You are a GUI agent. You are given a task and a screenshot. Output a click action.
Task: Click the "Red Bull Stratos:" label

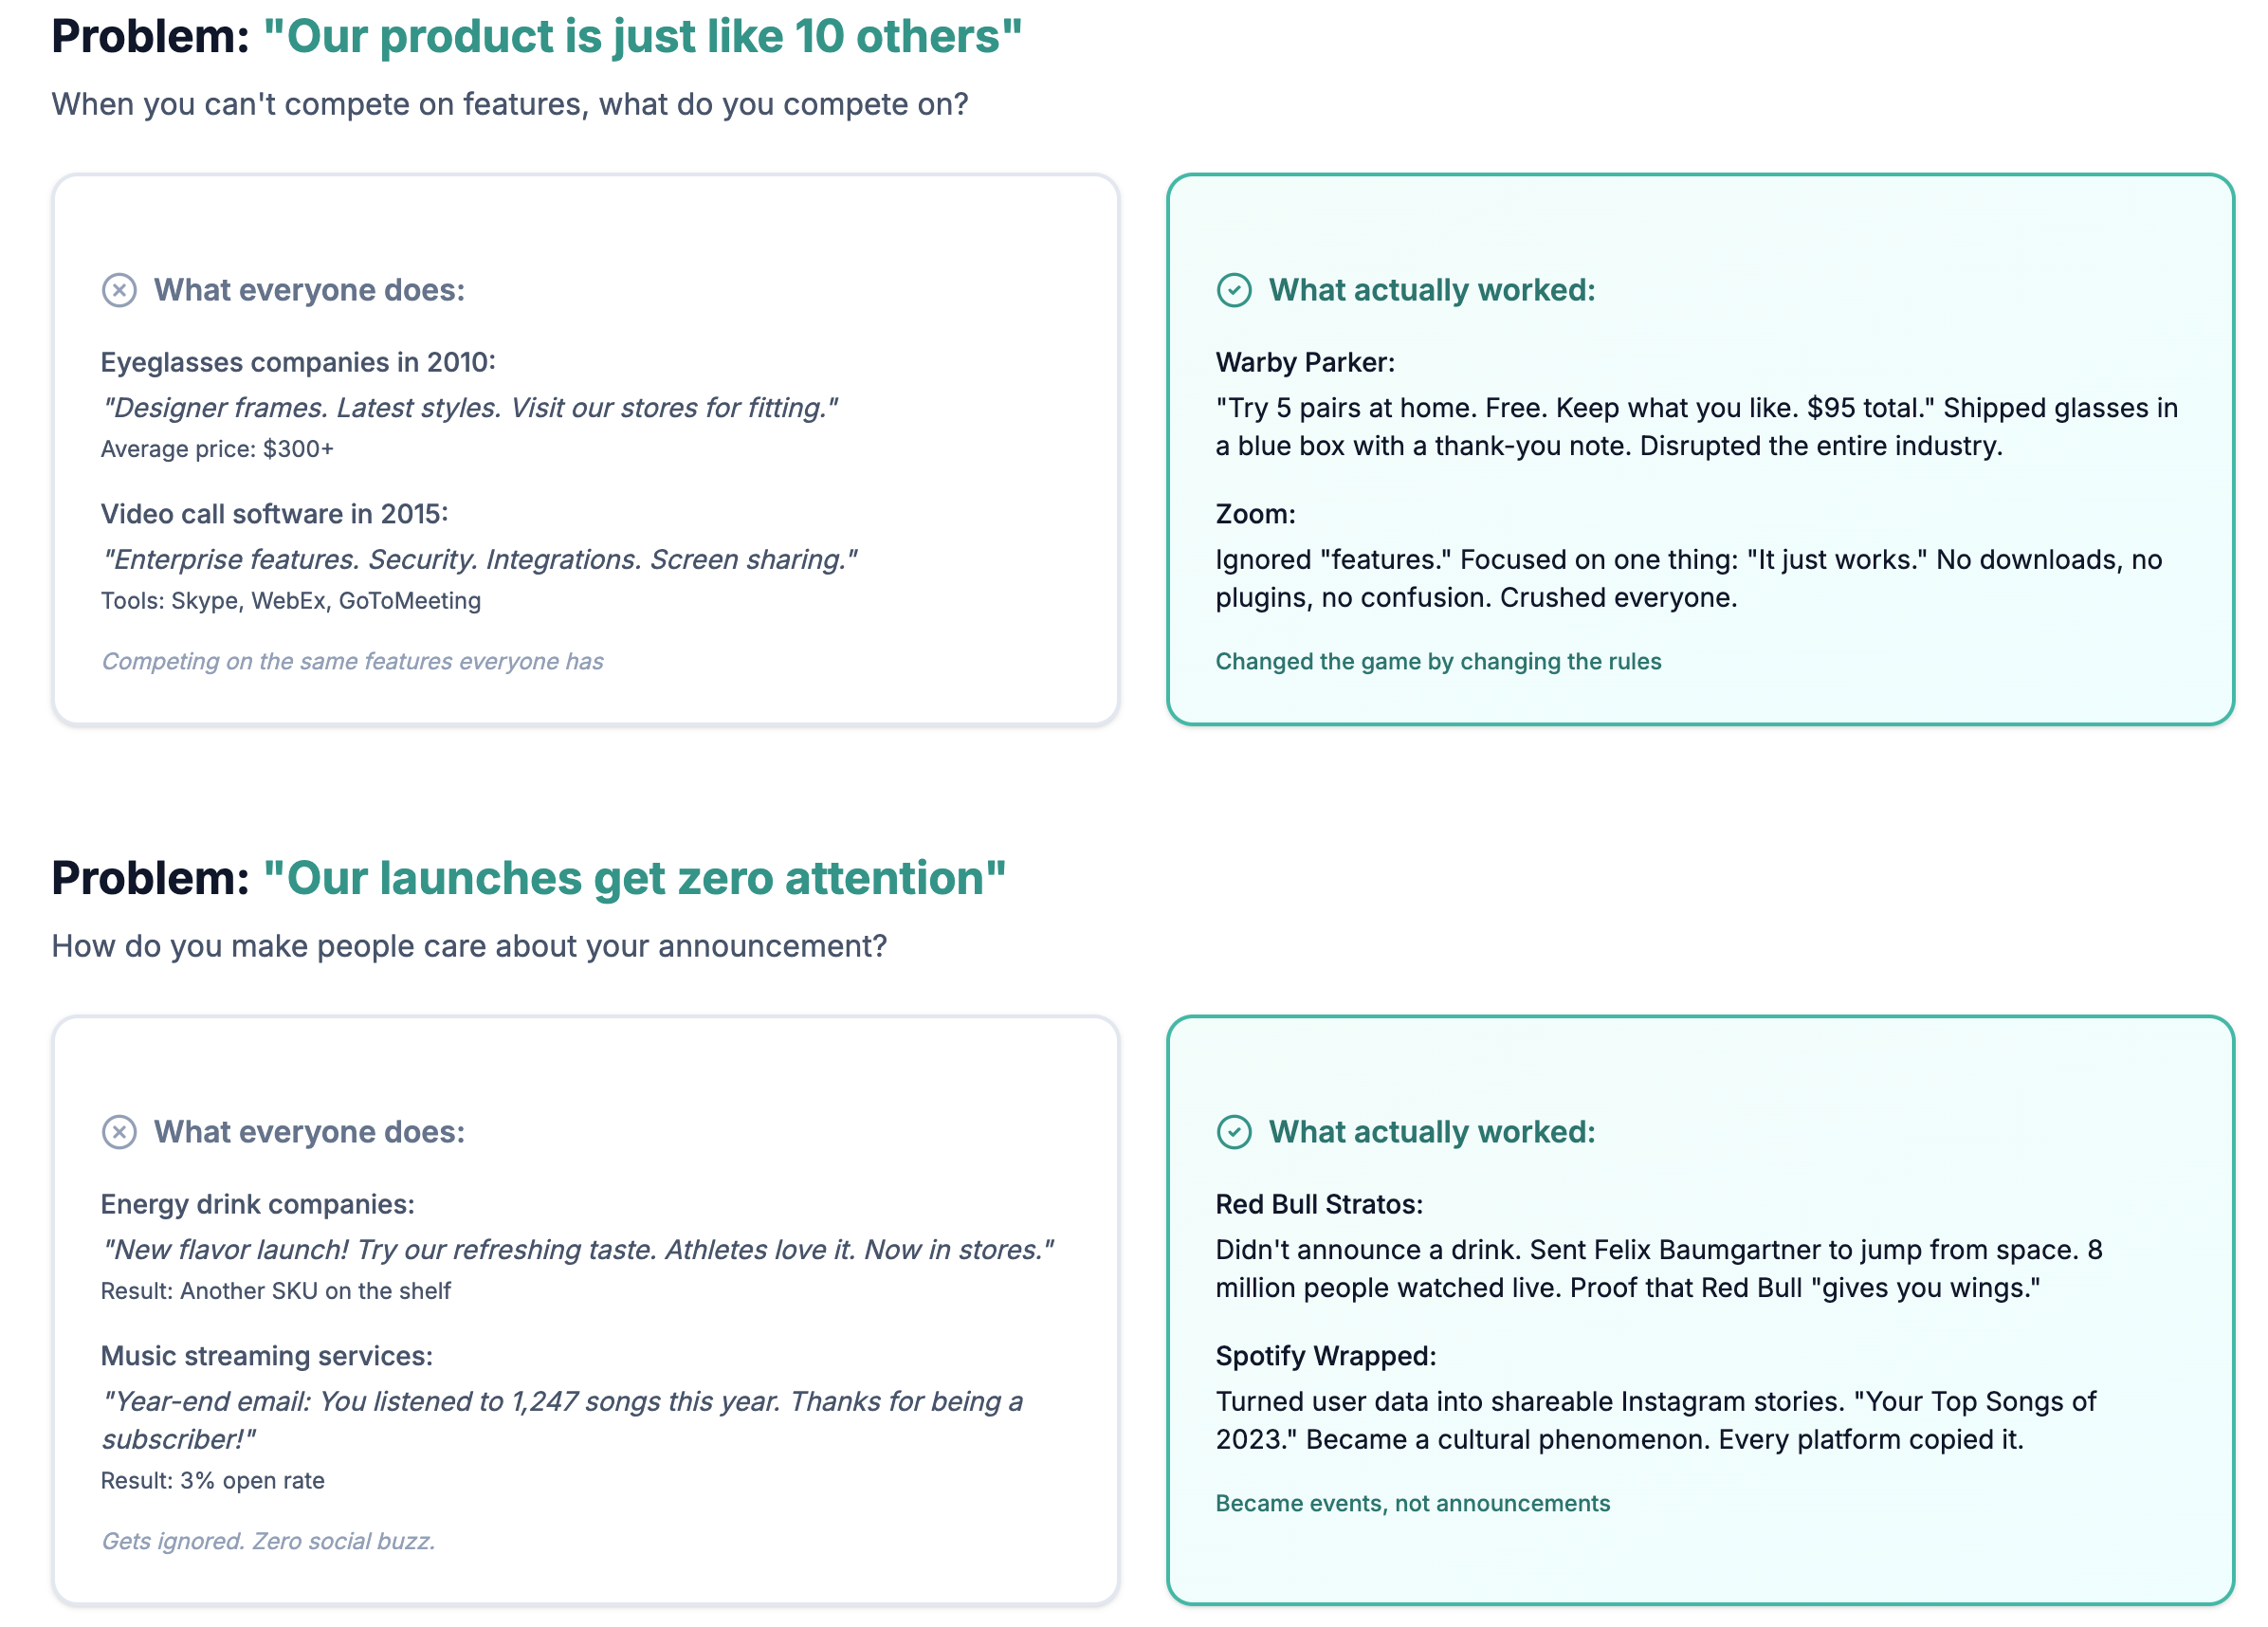click(1319, 1204)
